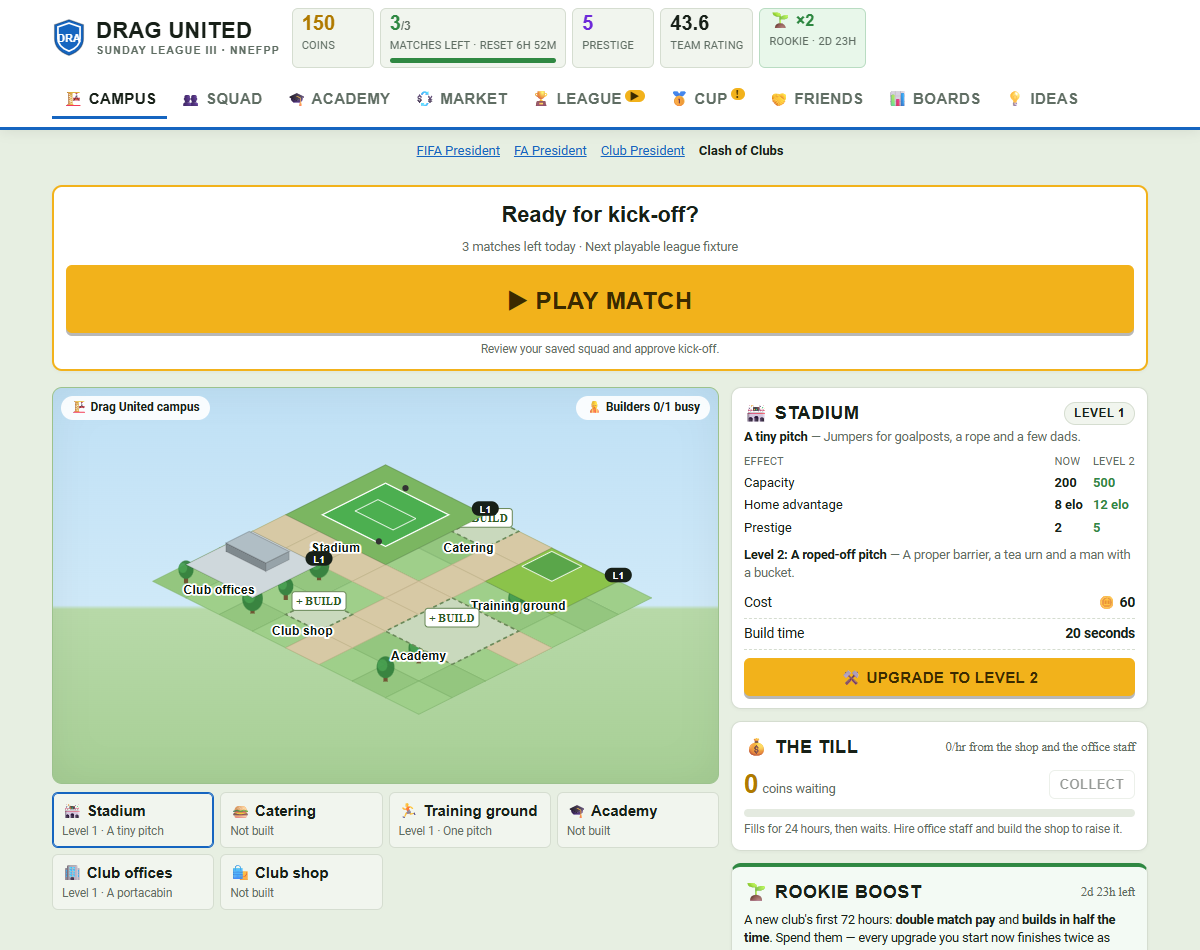
Task: Click the Cup tab's exclamation alert badge
Action: (738, 95)
